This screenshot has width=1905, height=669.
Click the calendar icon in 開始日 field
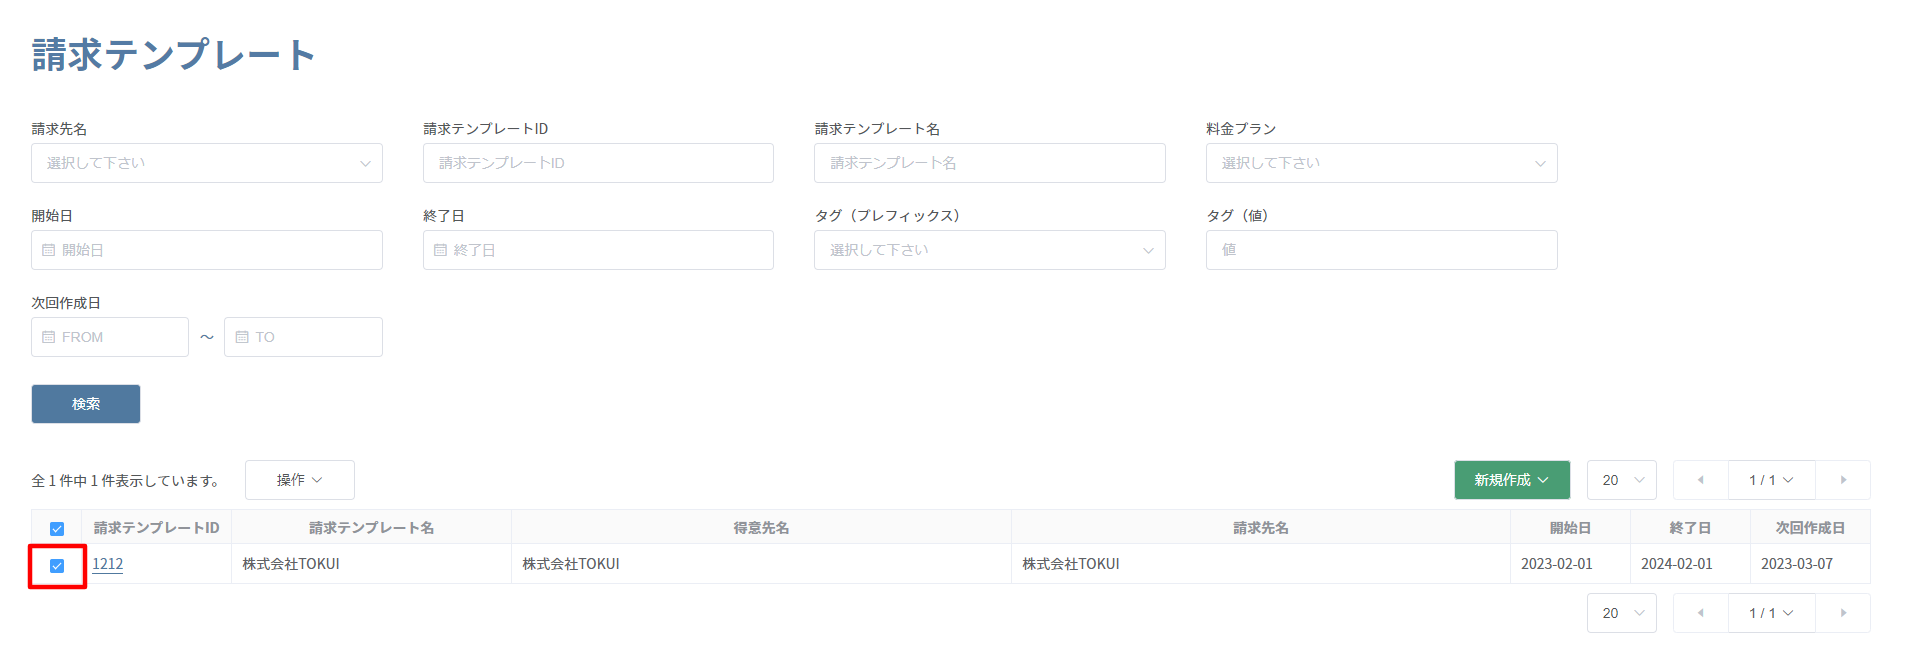point(49,250)
